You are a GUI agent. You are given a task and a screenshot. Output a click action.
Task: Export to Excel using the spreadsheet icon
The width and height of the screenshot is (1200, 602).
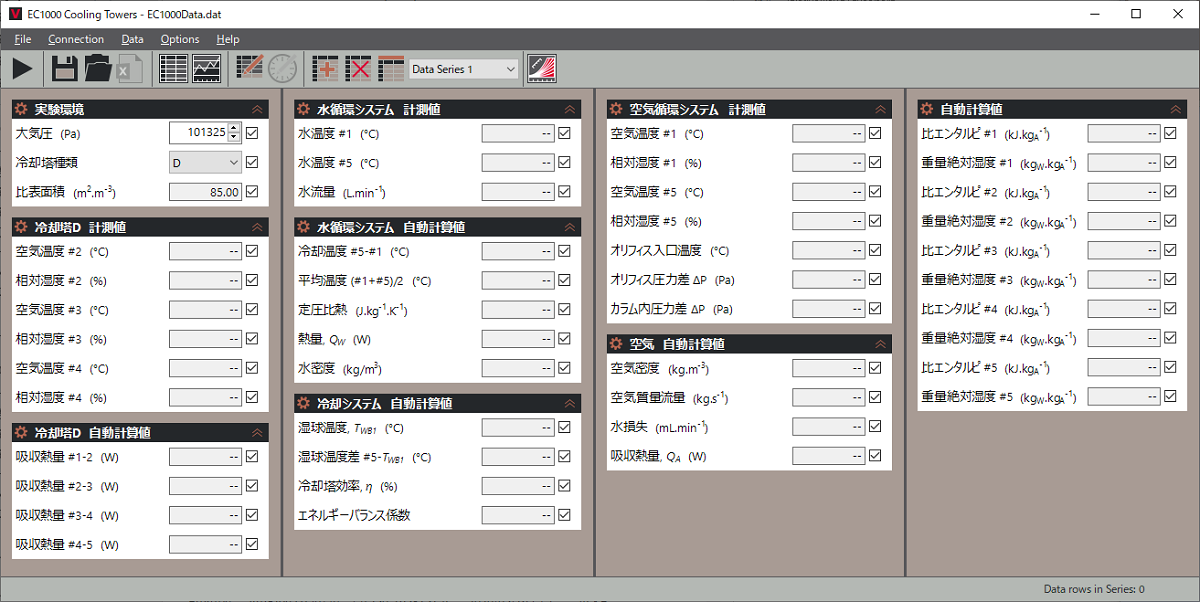point(130,69)
